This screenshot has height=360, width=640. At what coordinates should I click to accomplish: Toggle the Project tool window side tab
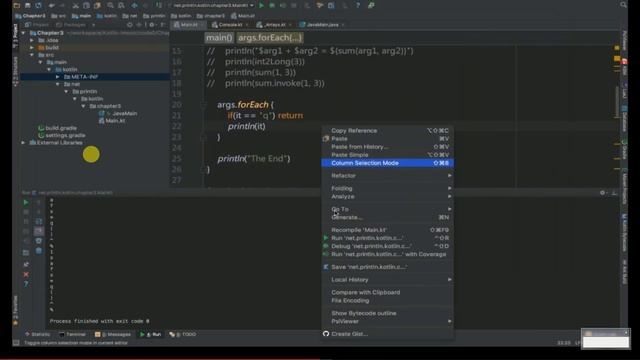tap(16, 36)
